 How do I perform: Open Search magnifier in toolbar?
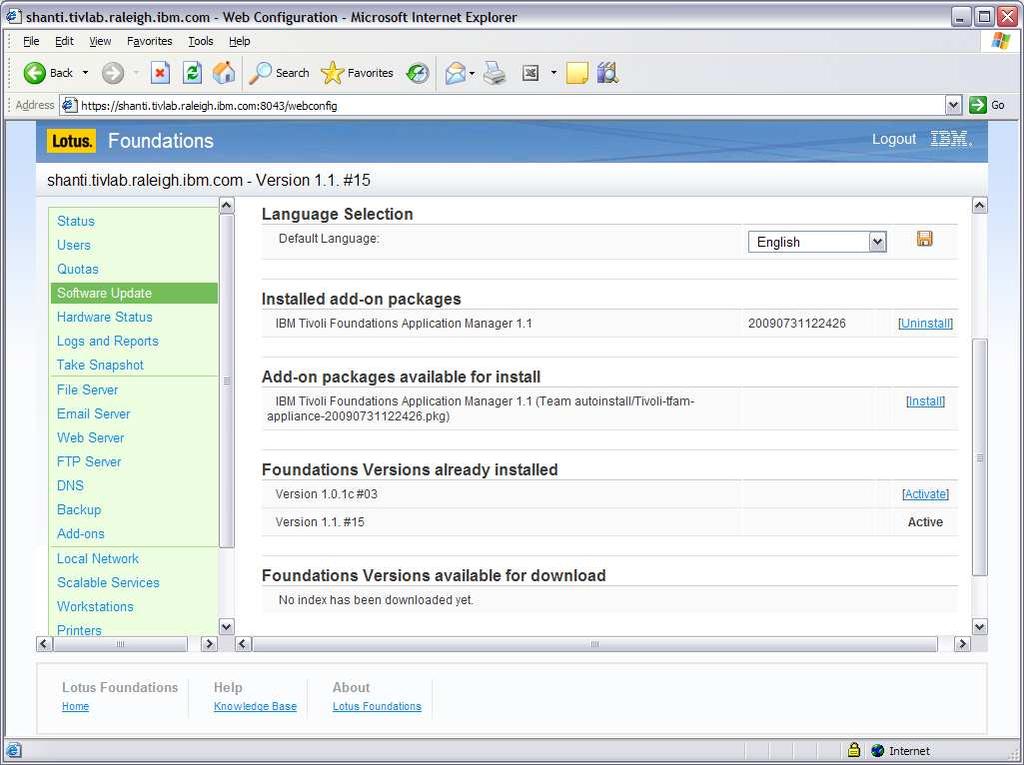261,73
